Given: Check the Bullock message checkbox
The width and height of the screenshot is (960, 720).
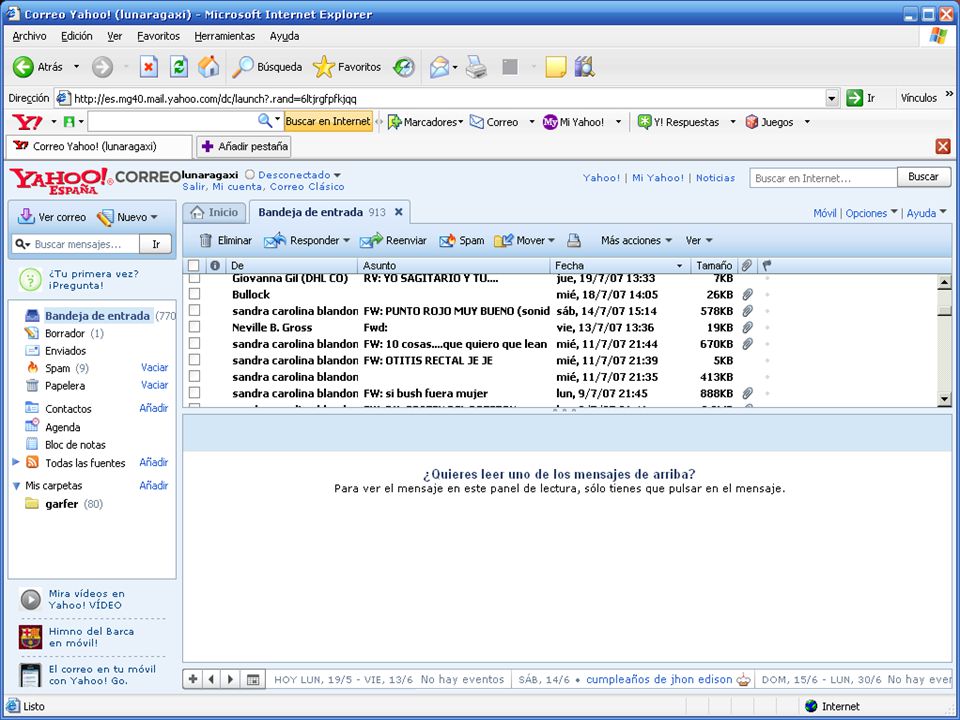Looking at the screenshot, I should pos(195,294).
